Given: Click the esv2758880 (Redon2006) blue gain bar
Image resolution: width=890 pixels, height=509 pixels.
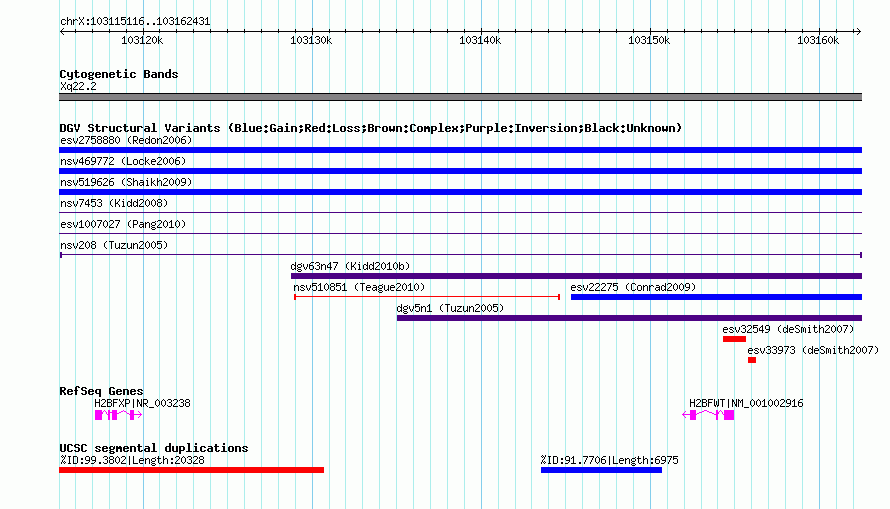Looking at the screenshot, I should pyautogui.click(x=460, y=150).
